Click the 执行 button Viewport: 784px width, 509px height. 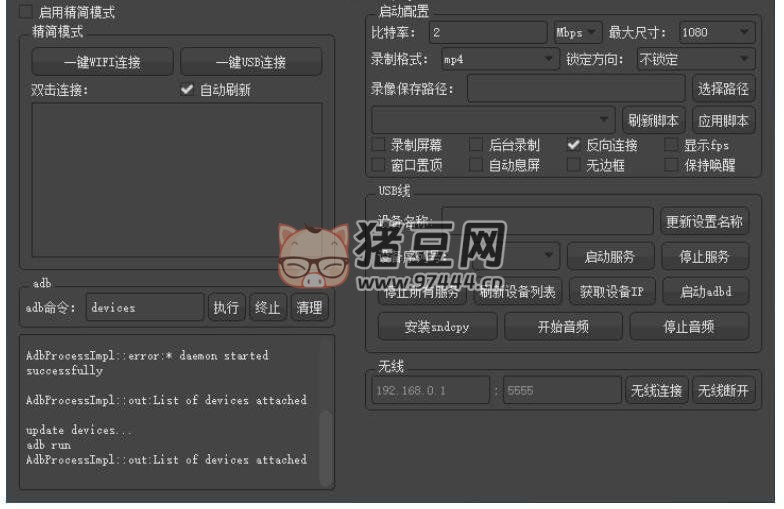pyautogui.click(x=226, y=308)
